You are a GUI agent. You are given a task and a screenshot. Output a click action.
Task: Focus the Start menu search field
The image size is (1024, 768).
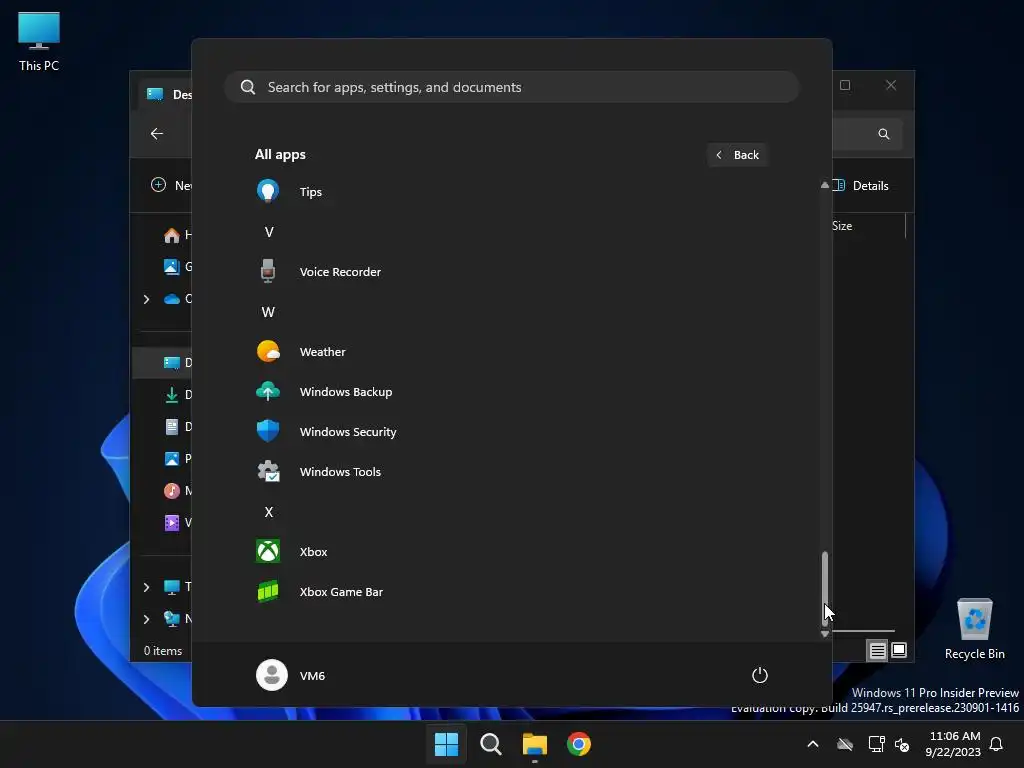[512, 87]
